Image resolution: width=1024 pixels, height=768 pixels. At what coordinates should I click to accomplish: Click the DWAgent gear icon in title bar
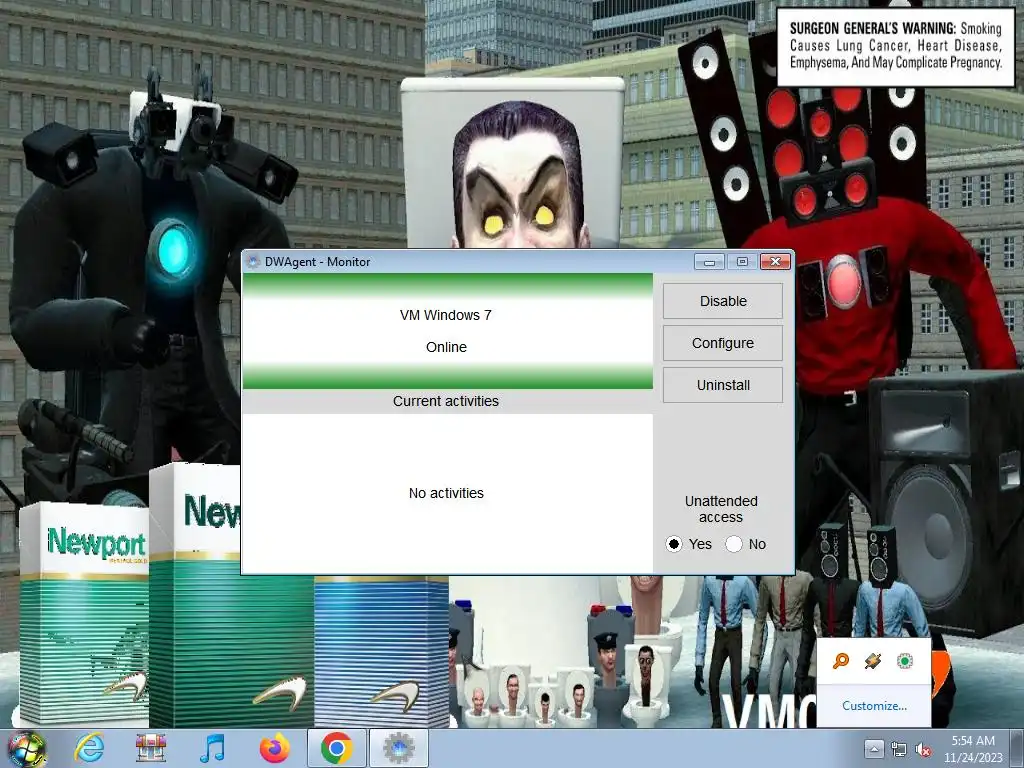[x=253, y=262]
